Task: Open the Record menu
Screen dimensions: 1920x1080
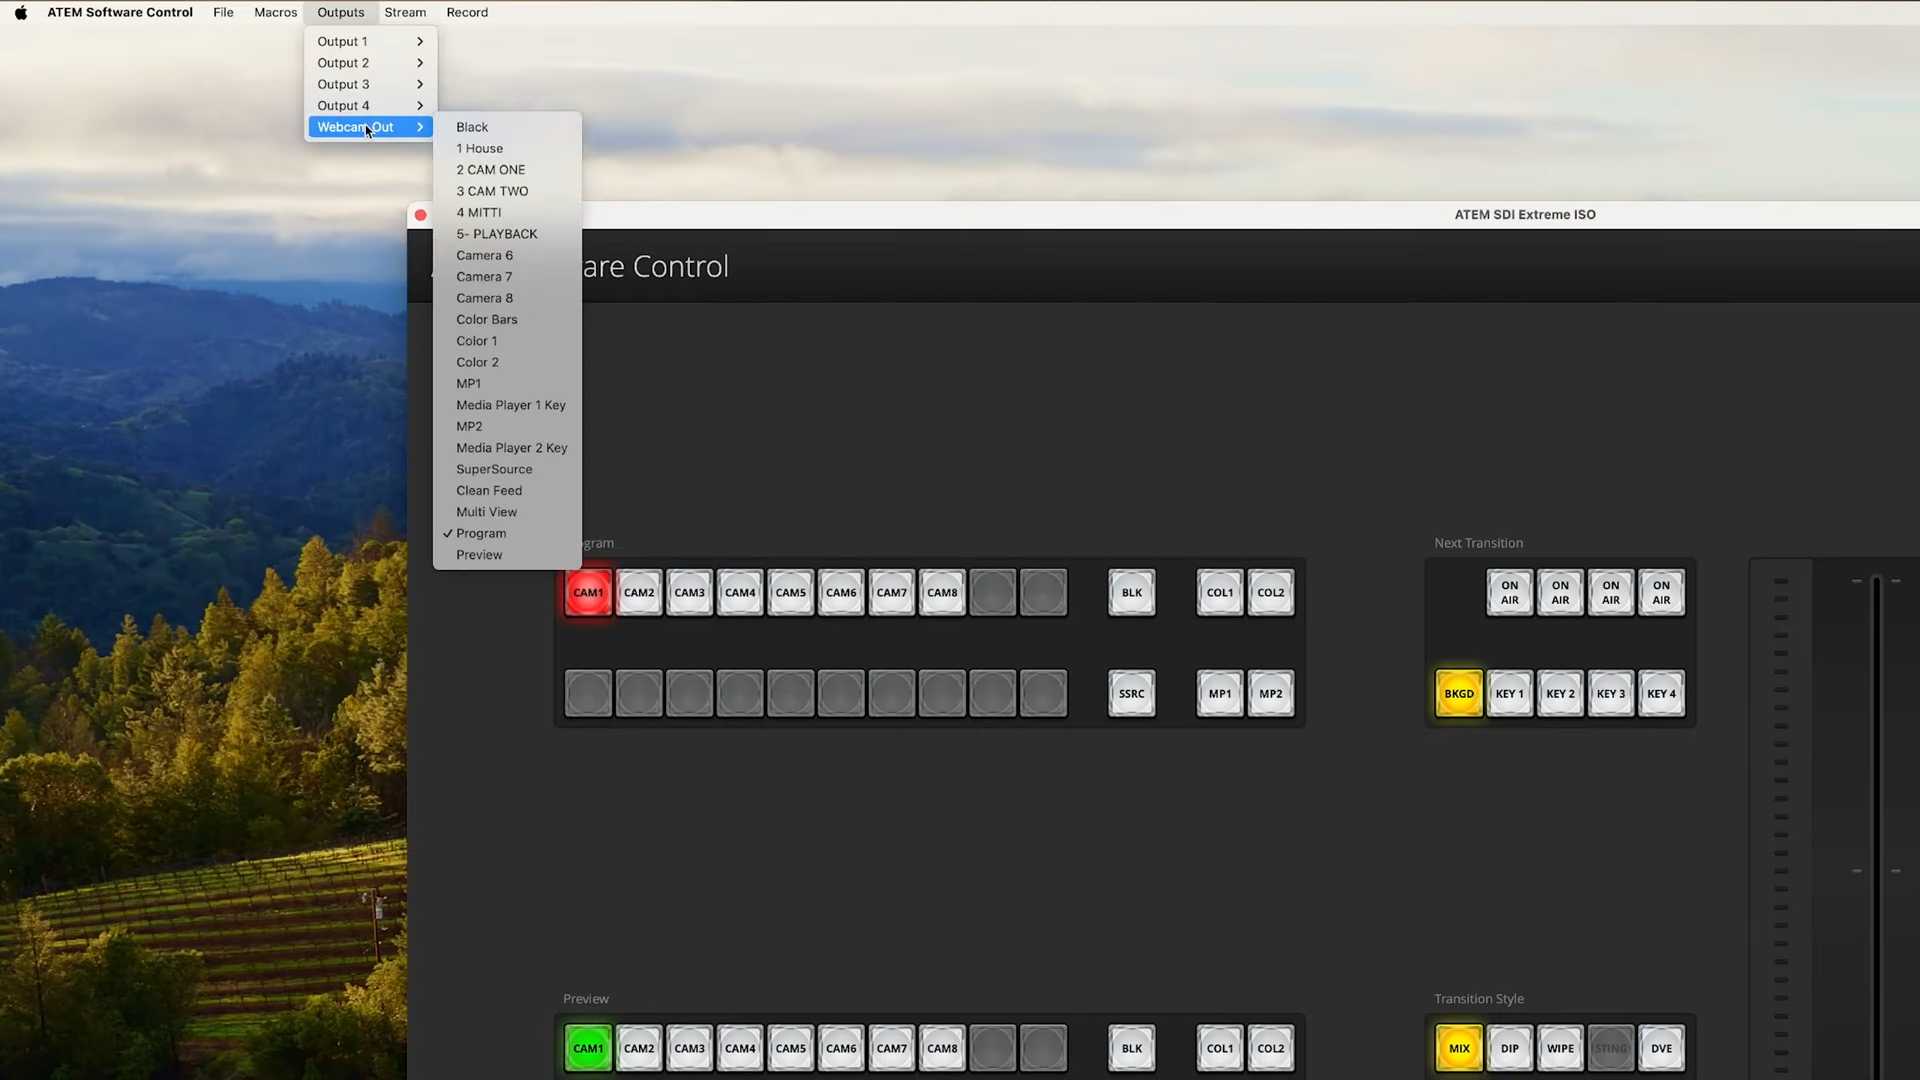Action: (467, 13)
